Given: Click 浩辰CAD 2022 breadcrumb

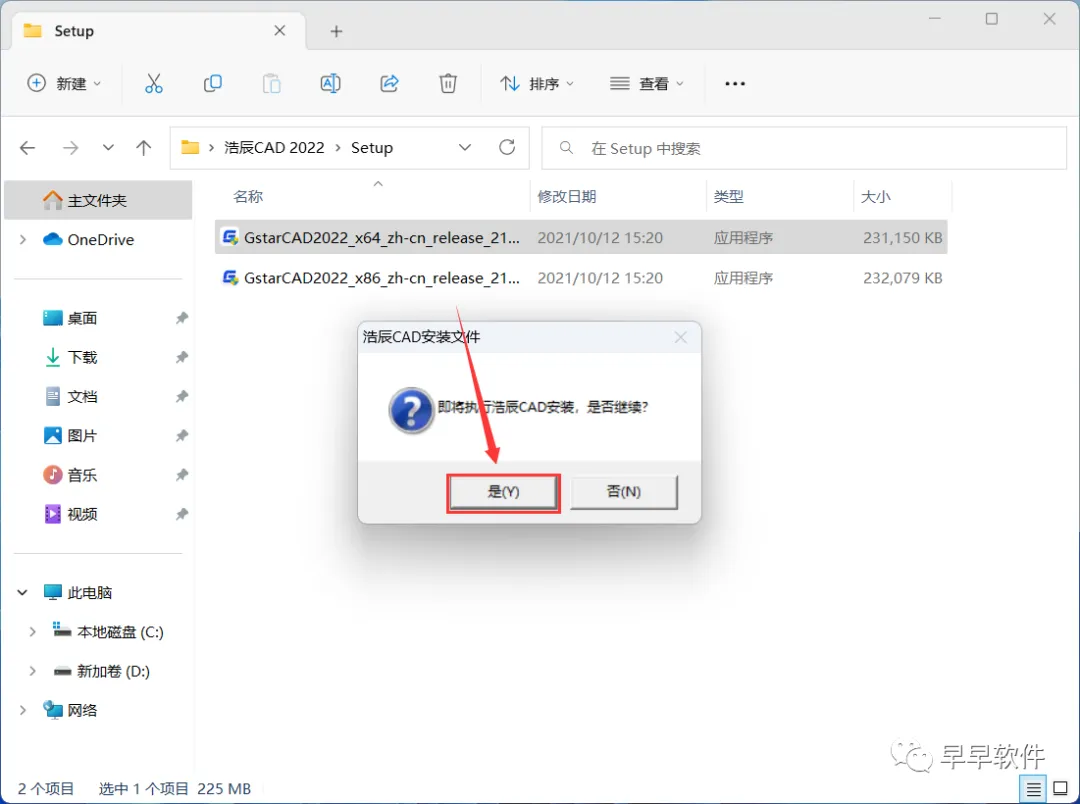Looking at the screenshot, I should point(274,147).
